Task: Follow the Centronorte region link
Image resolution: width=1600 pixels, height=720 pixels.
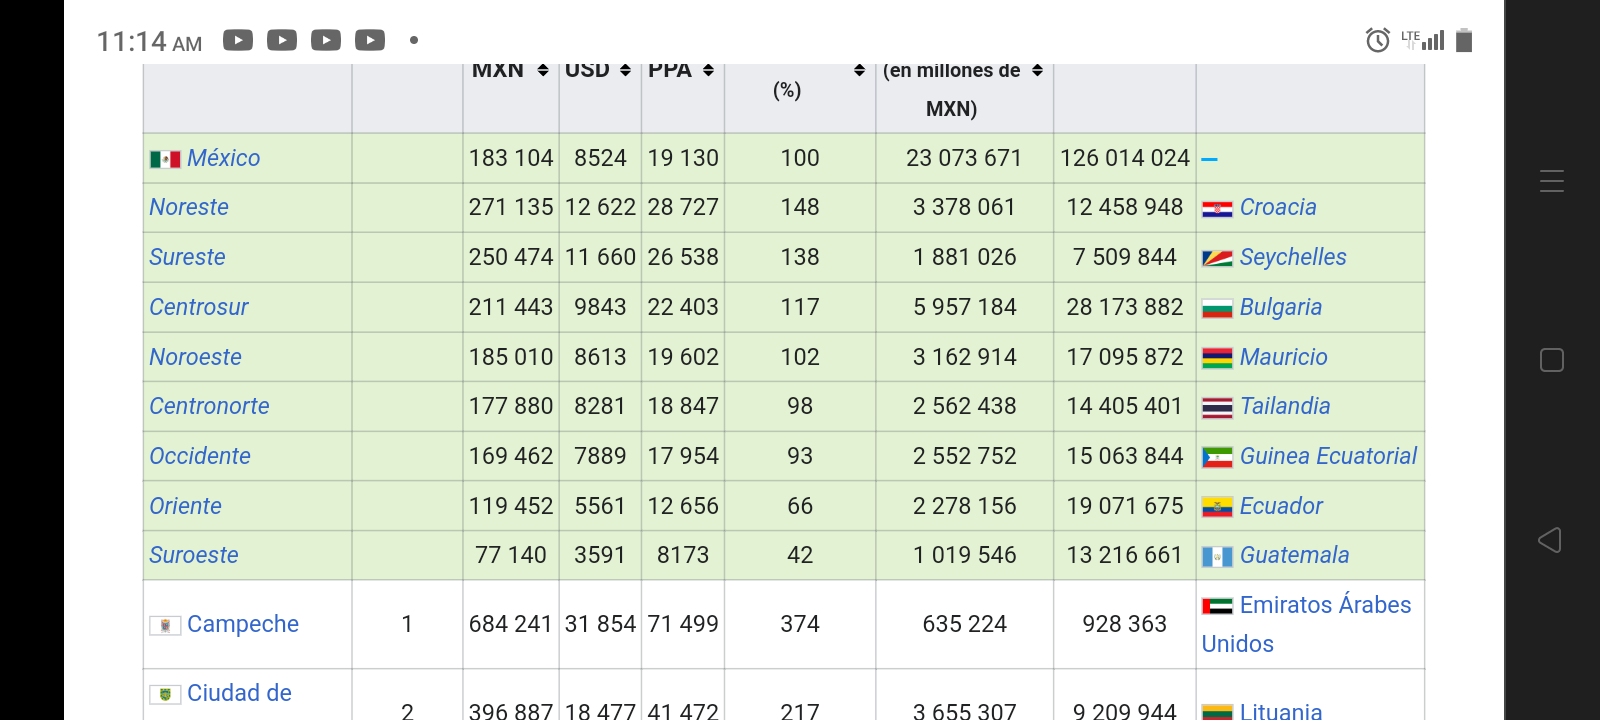Action: pyautogui.click(x=209, y=406)
